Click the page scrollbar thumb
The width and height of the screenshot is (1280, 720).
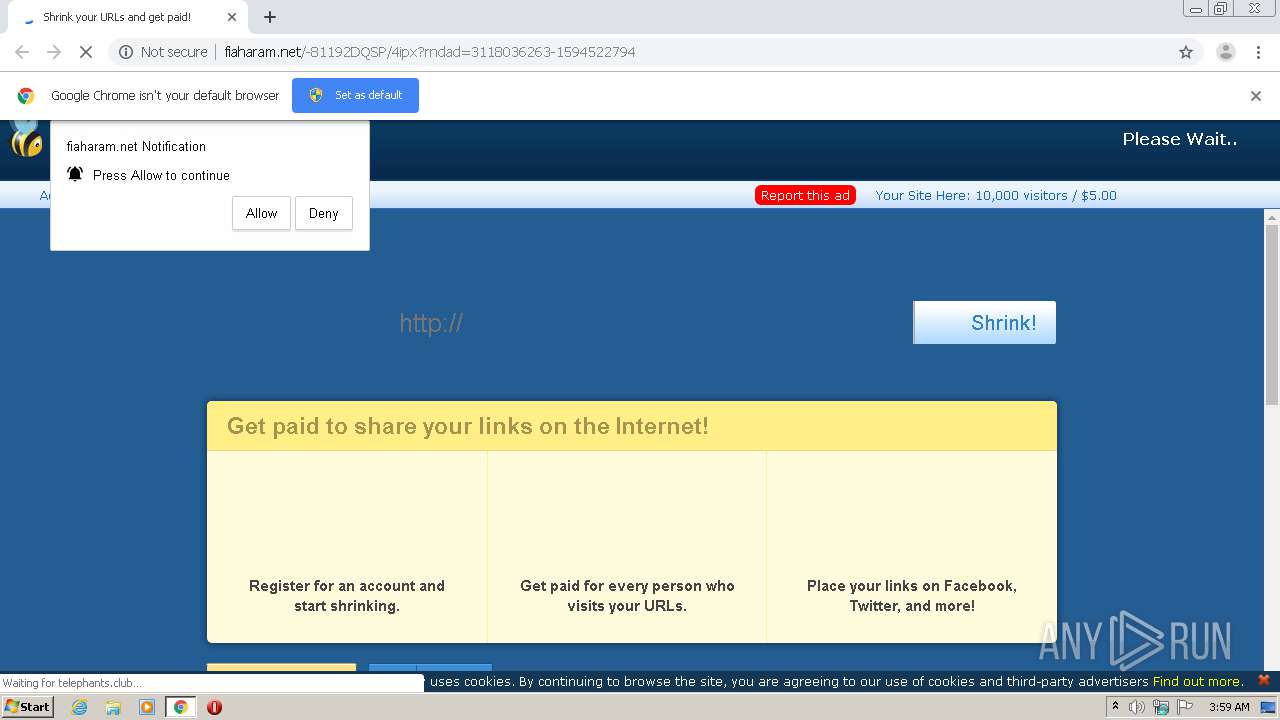(1272, 314)
